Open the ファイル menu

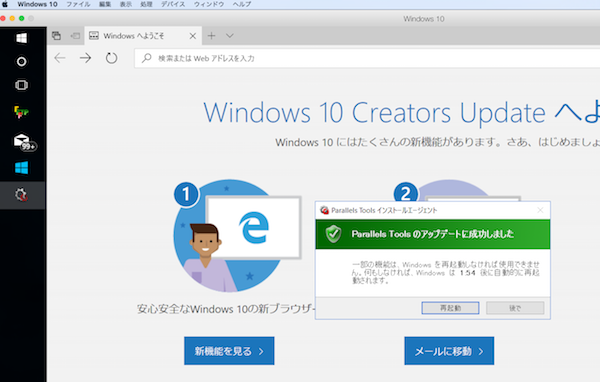pos(78,4)
